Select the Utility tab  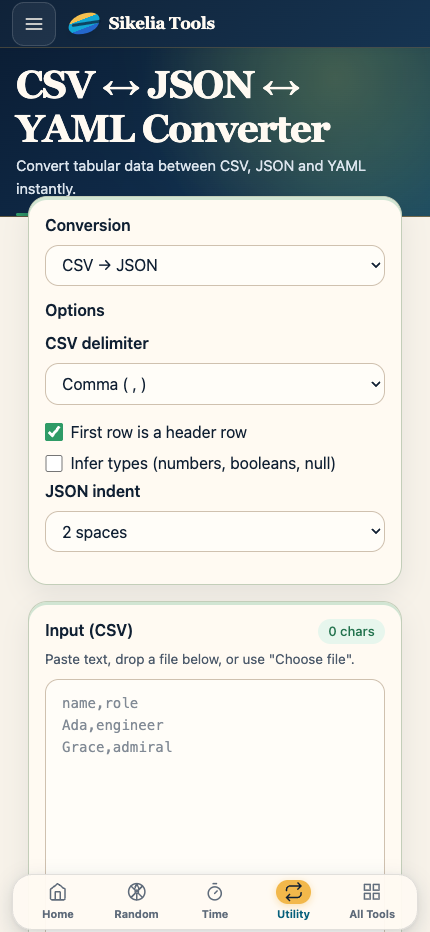click(x=293, y=901)
